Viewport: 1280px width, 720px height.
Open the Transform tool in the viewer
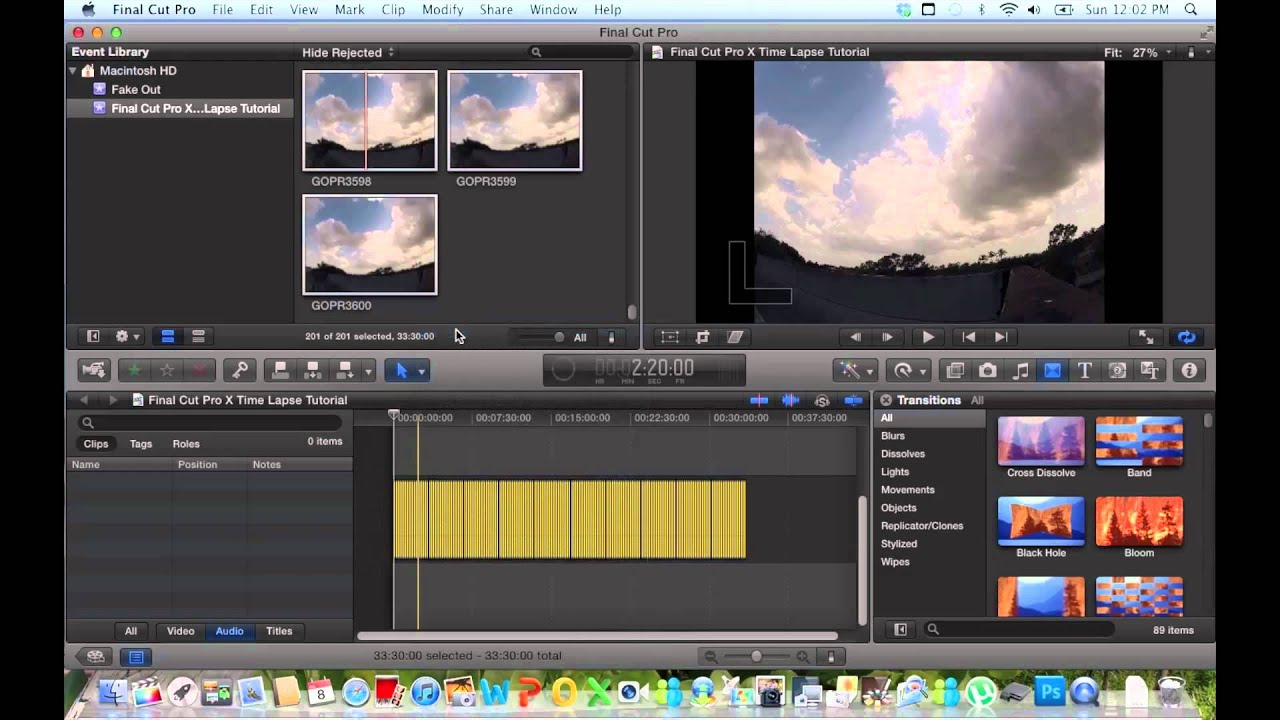coord(670,337)
